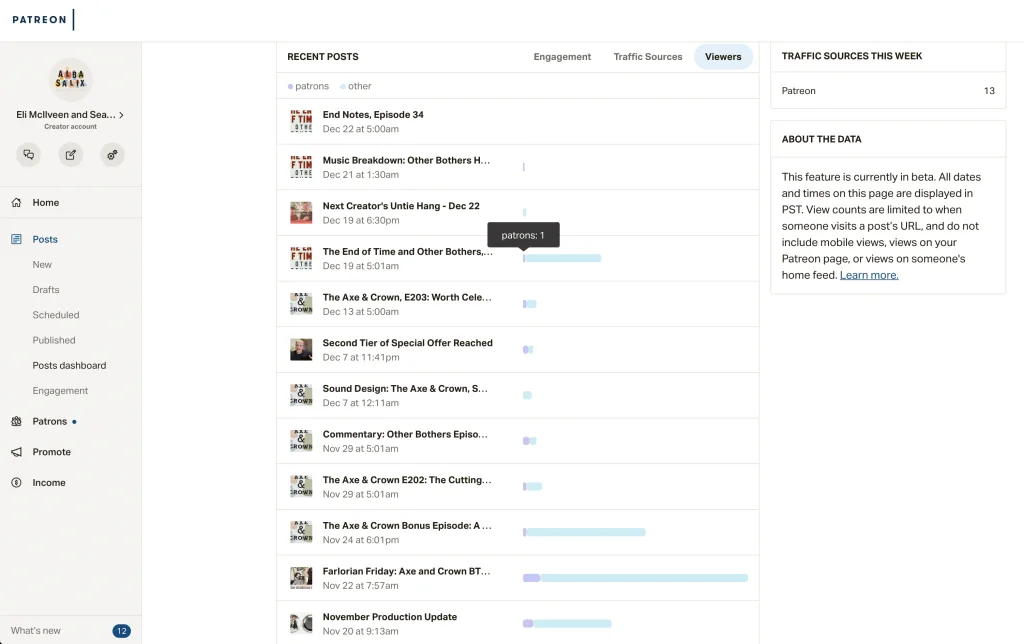Open Published posts

pos(54,340)
